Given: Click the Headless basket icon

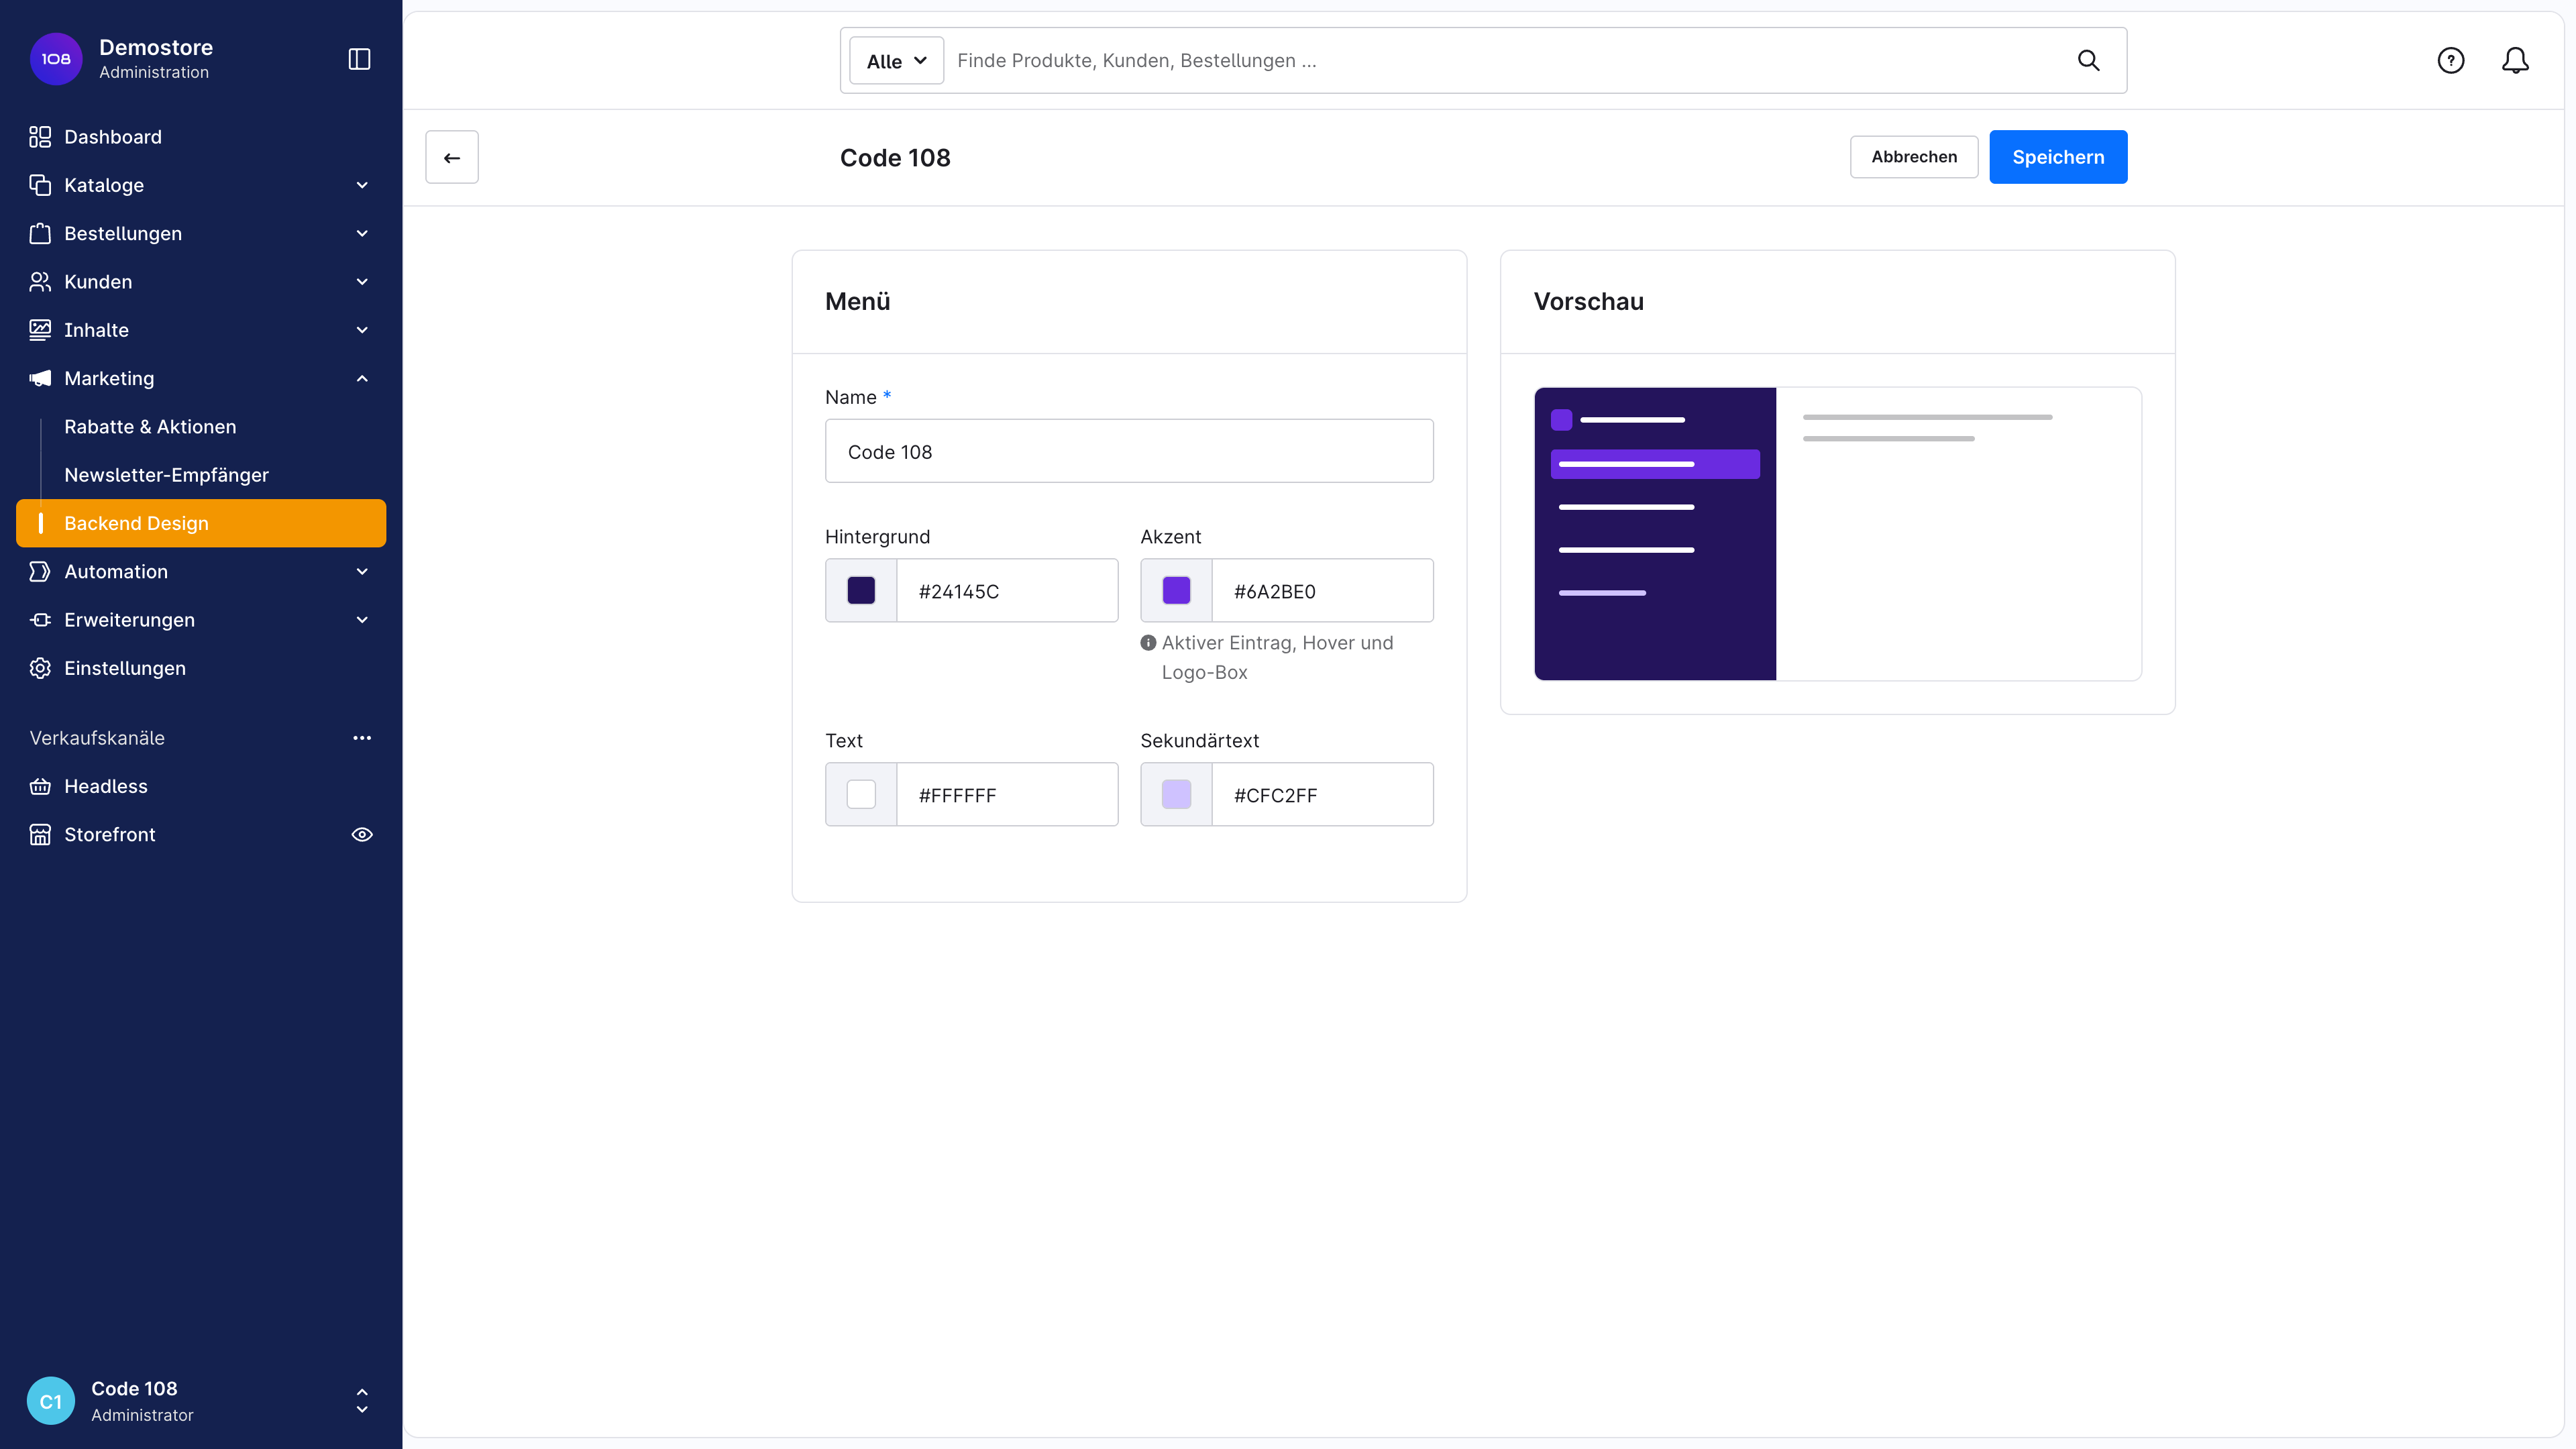Looking at the screenshot, I should [x=40, y=786].
